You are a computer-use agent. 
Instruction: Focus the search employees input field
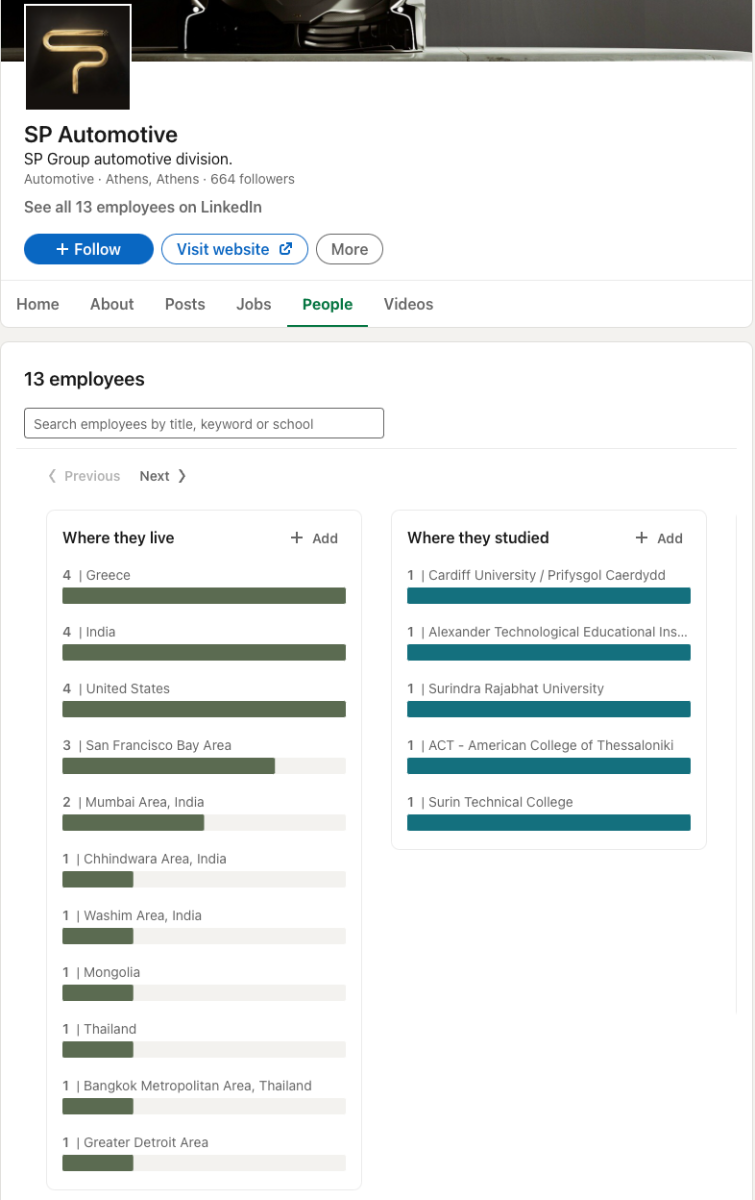(204, 423)
